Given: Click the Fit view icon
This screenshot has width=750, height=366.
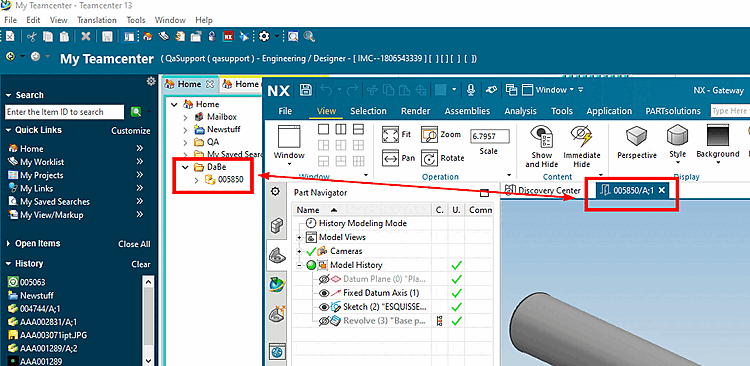Looking at the screenshot, I should (390, 134).
